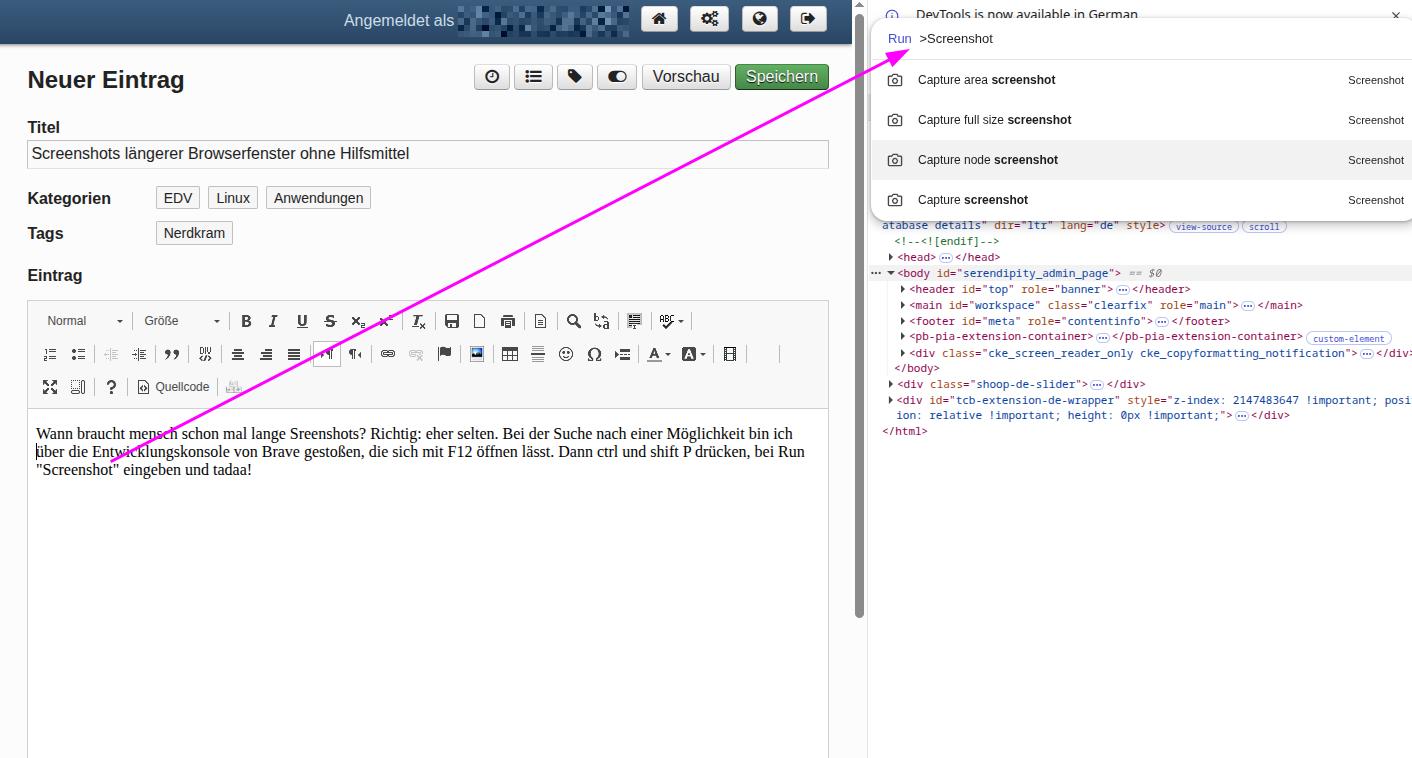Click the Underline toolbar icon
The height and width of the screenshot is (758, 1412).
tap(302, 321)
